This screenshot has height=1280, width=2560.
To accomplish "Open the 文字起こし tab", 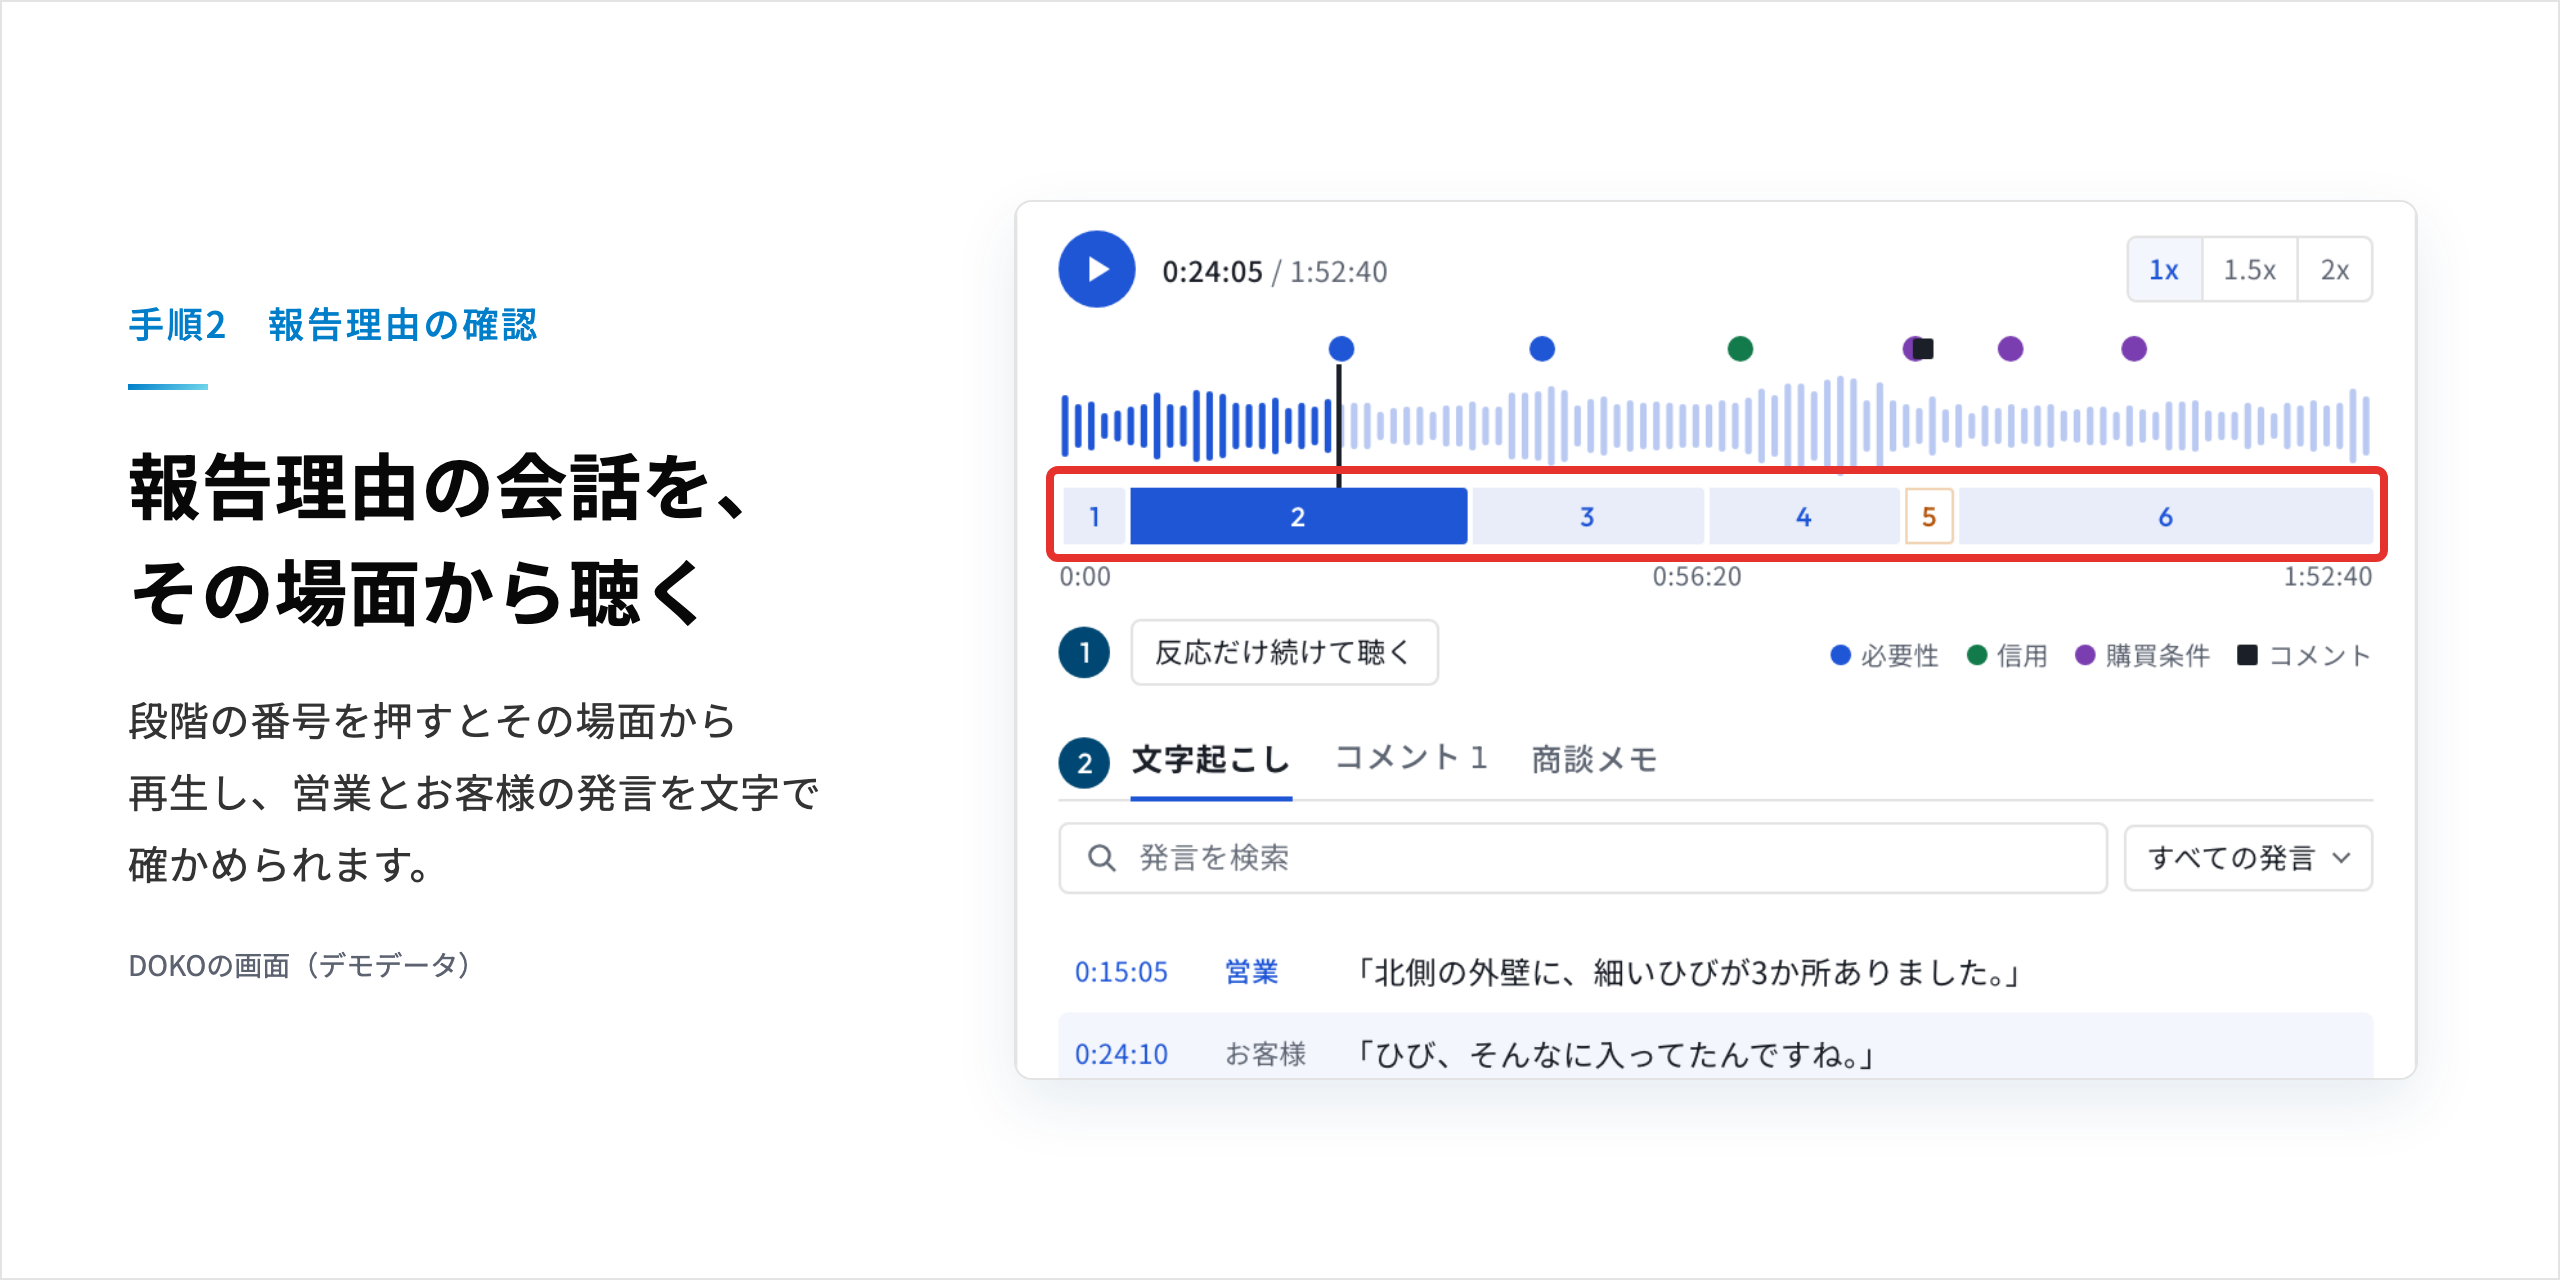I will [1211, 760].
